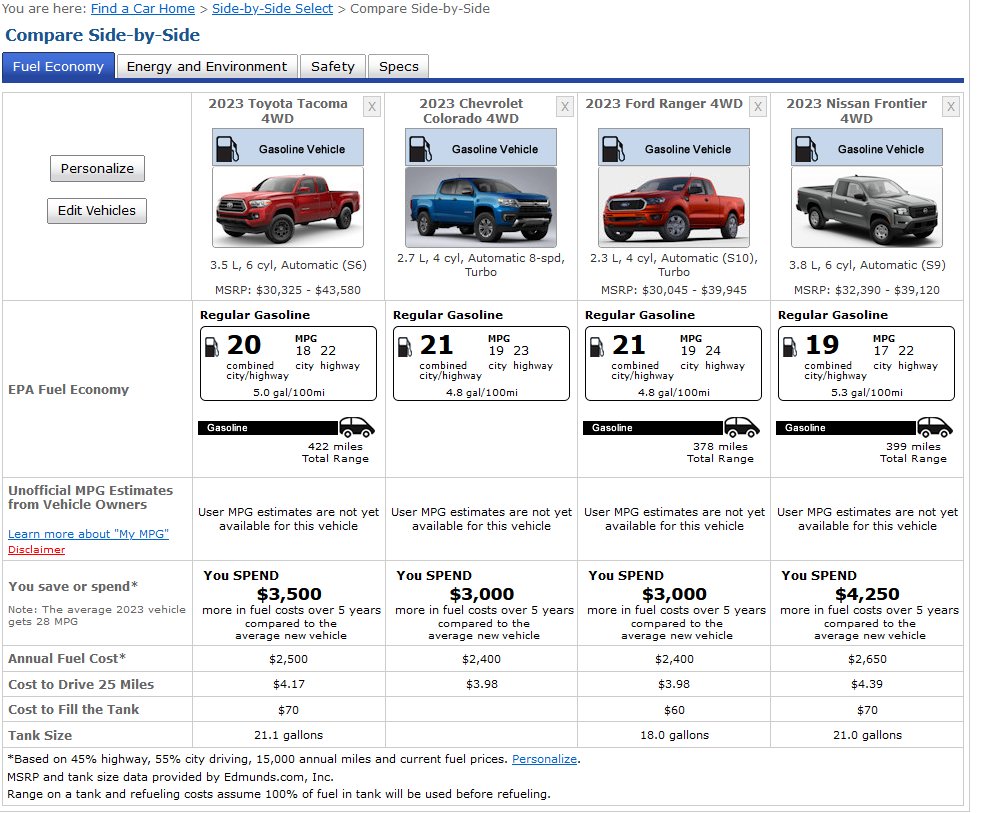This screenshot has height=813, width=983.
Task: Click the "2023 Nissan Frontier 4WD" heading
Action: pos(856,111)
